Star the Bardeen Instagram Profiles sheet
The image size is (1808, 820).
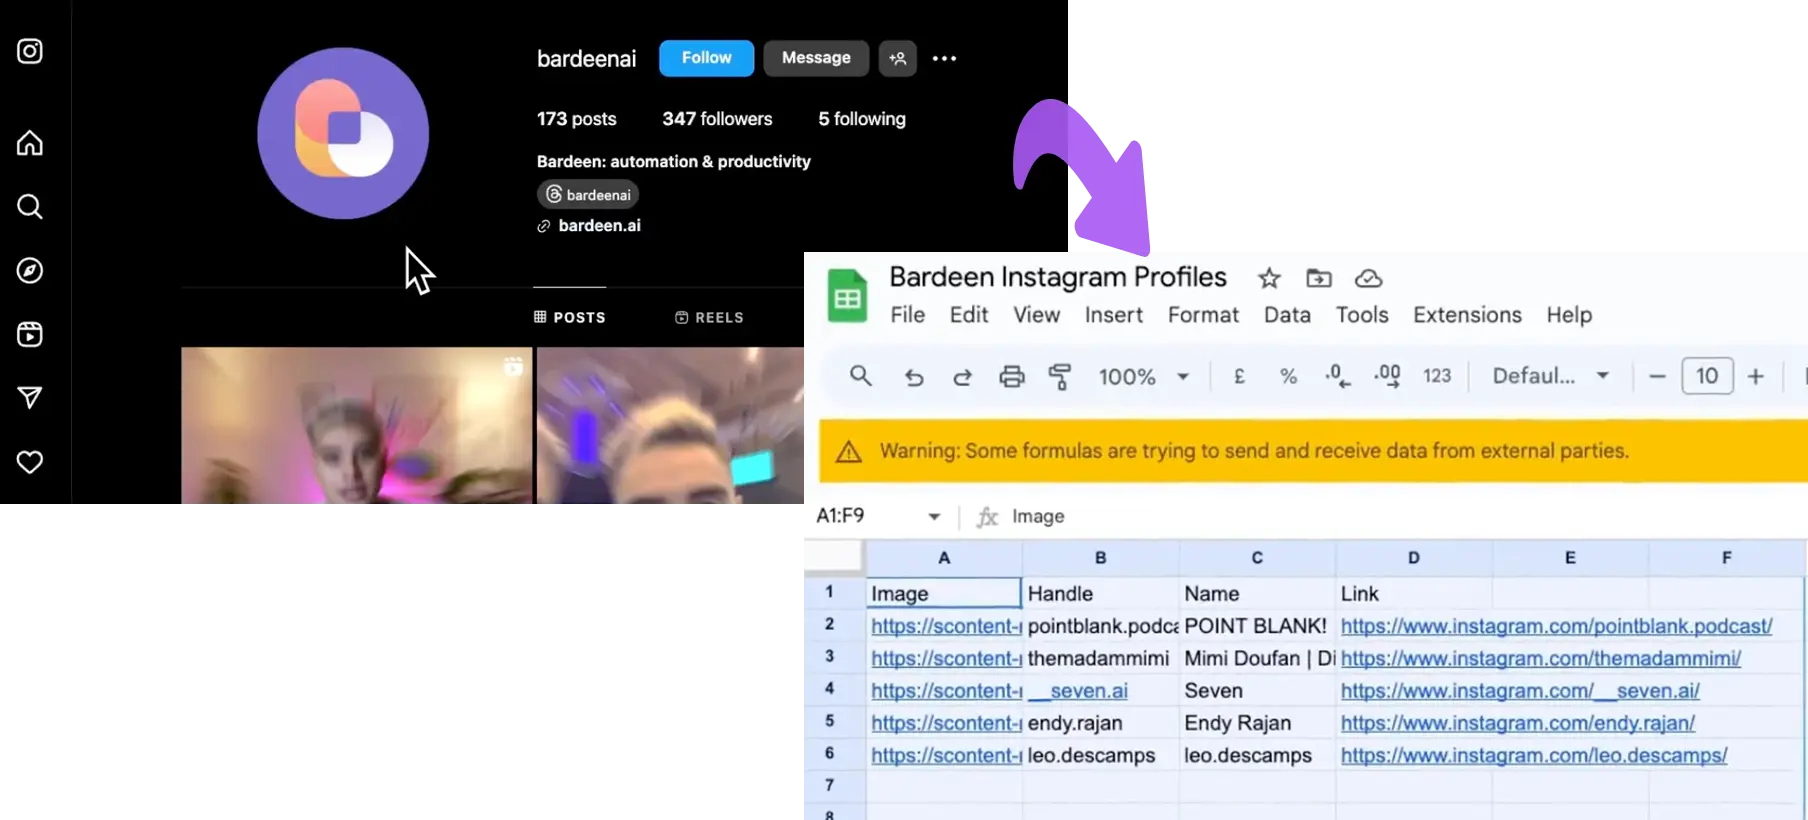1269,278
